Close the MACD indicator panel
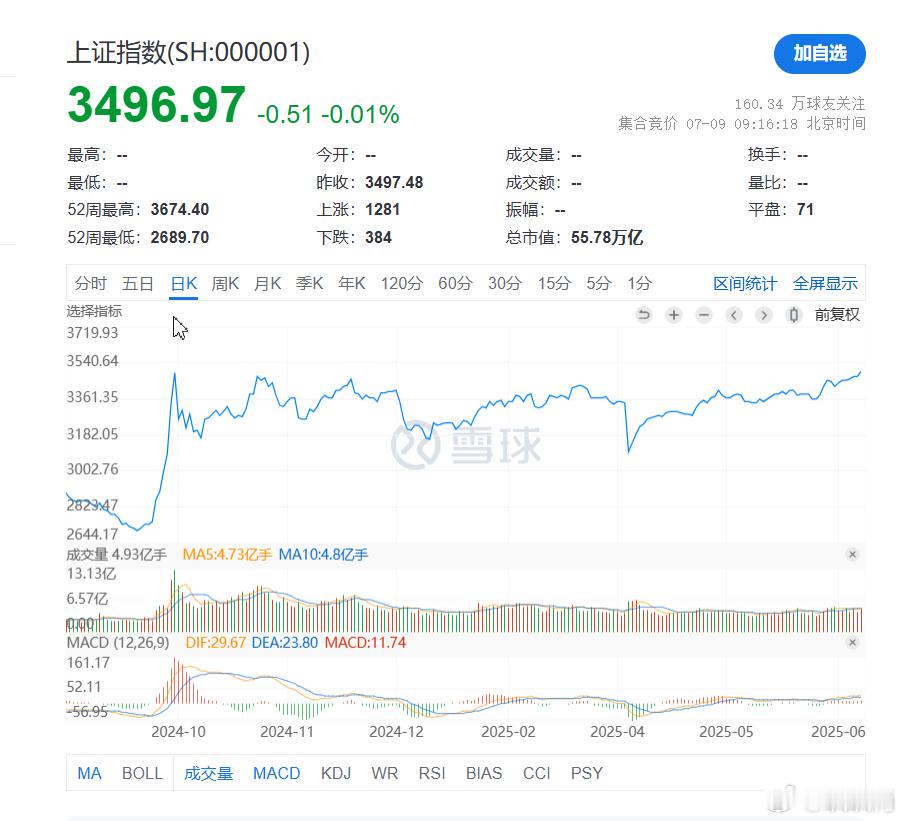 coord(852,643)
